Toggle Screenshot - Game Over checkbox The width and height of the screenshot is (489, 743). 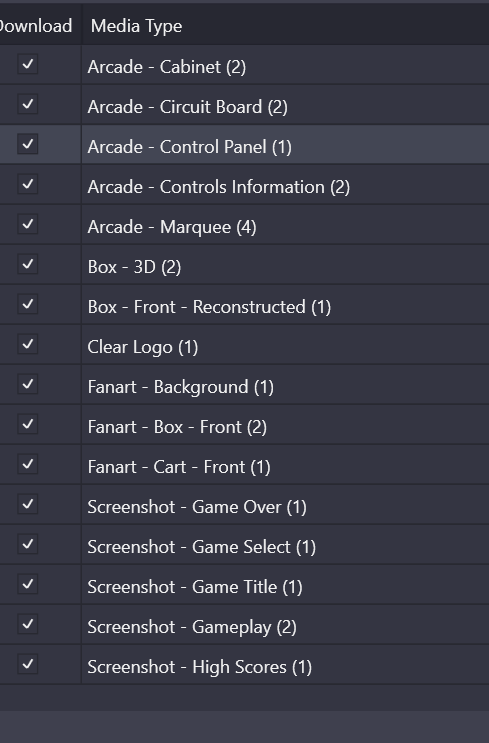tap(28, 504)
